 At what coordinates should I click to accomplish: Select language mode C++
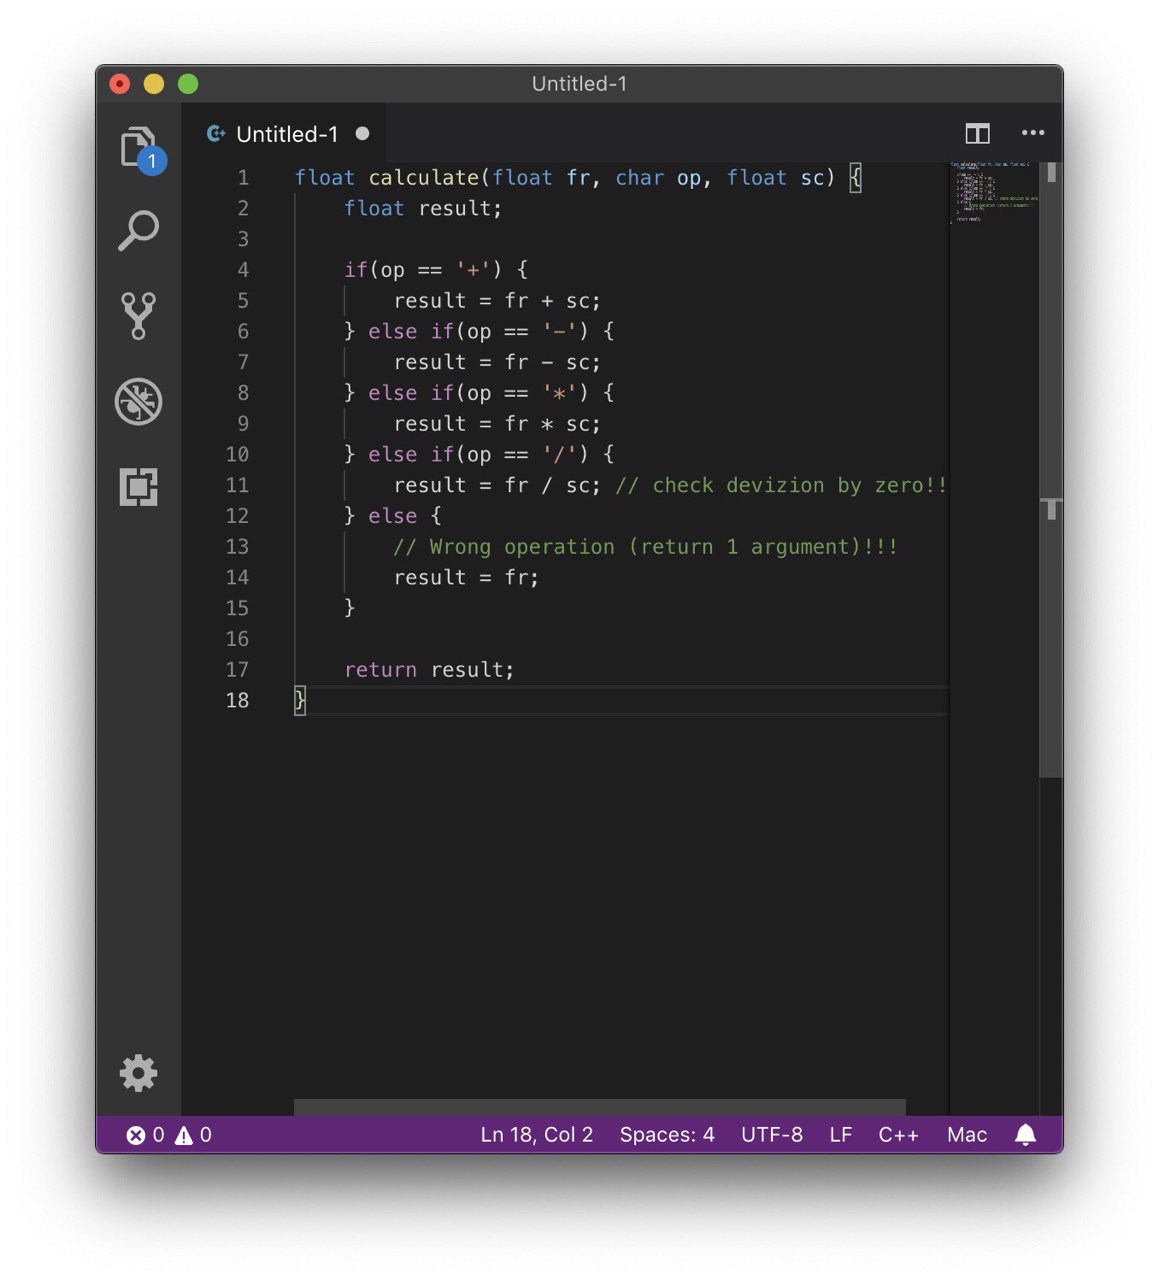[898, 1135]
